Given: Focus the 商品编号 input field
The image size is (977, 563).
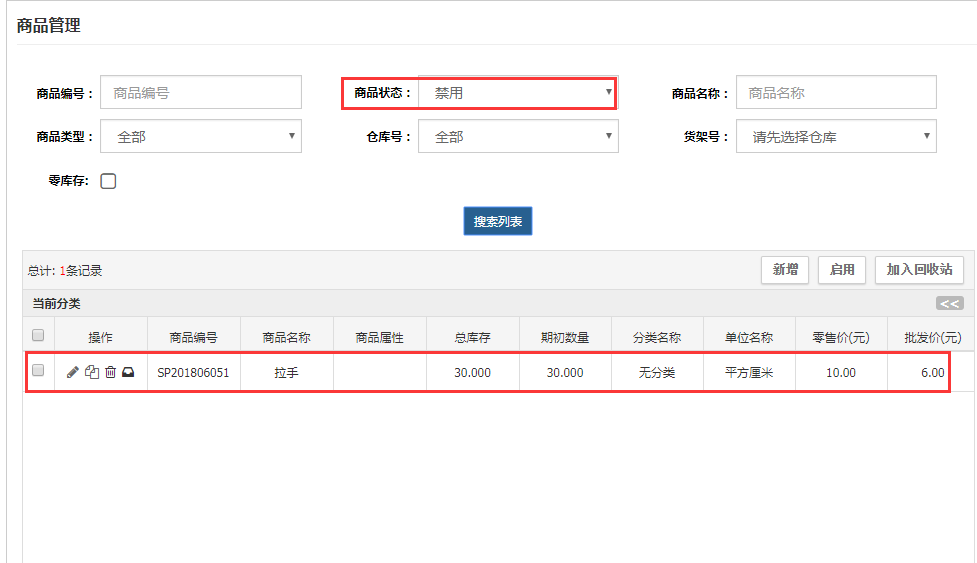Looking at the screenshot, I should click(x=200, y=93).
